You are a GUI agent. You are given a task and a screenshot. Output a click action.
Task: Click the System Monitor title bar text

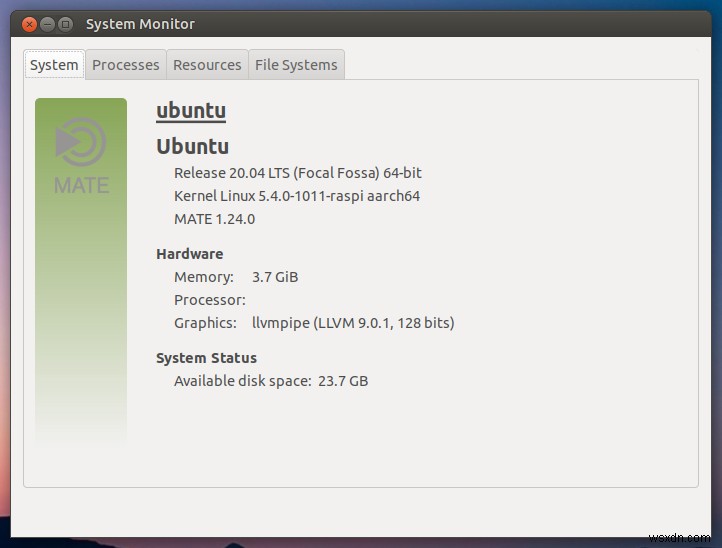pyautogui.click(x=140, y=24)
